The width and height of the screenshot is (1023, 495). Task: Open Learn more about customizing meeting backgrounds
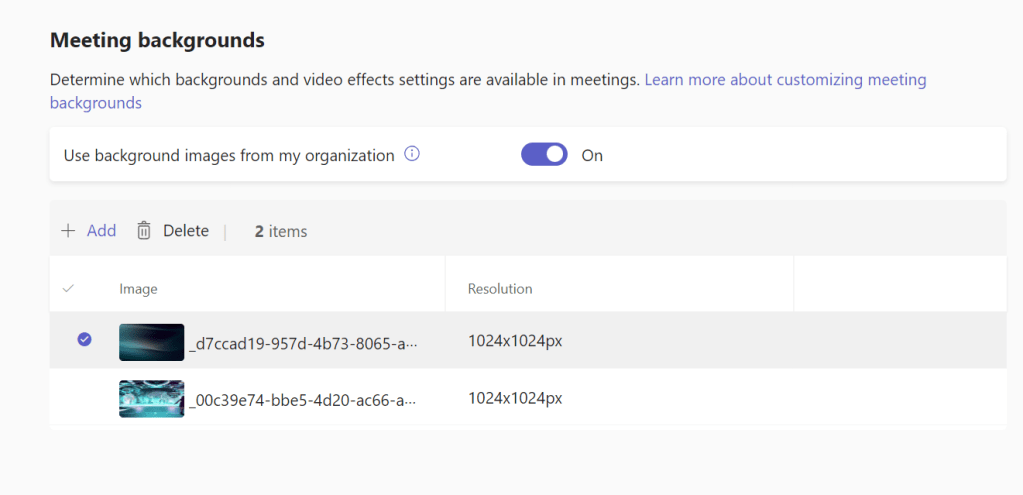(x=785, y=80)
